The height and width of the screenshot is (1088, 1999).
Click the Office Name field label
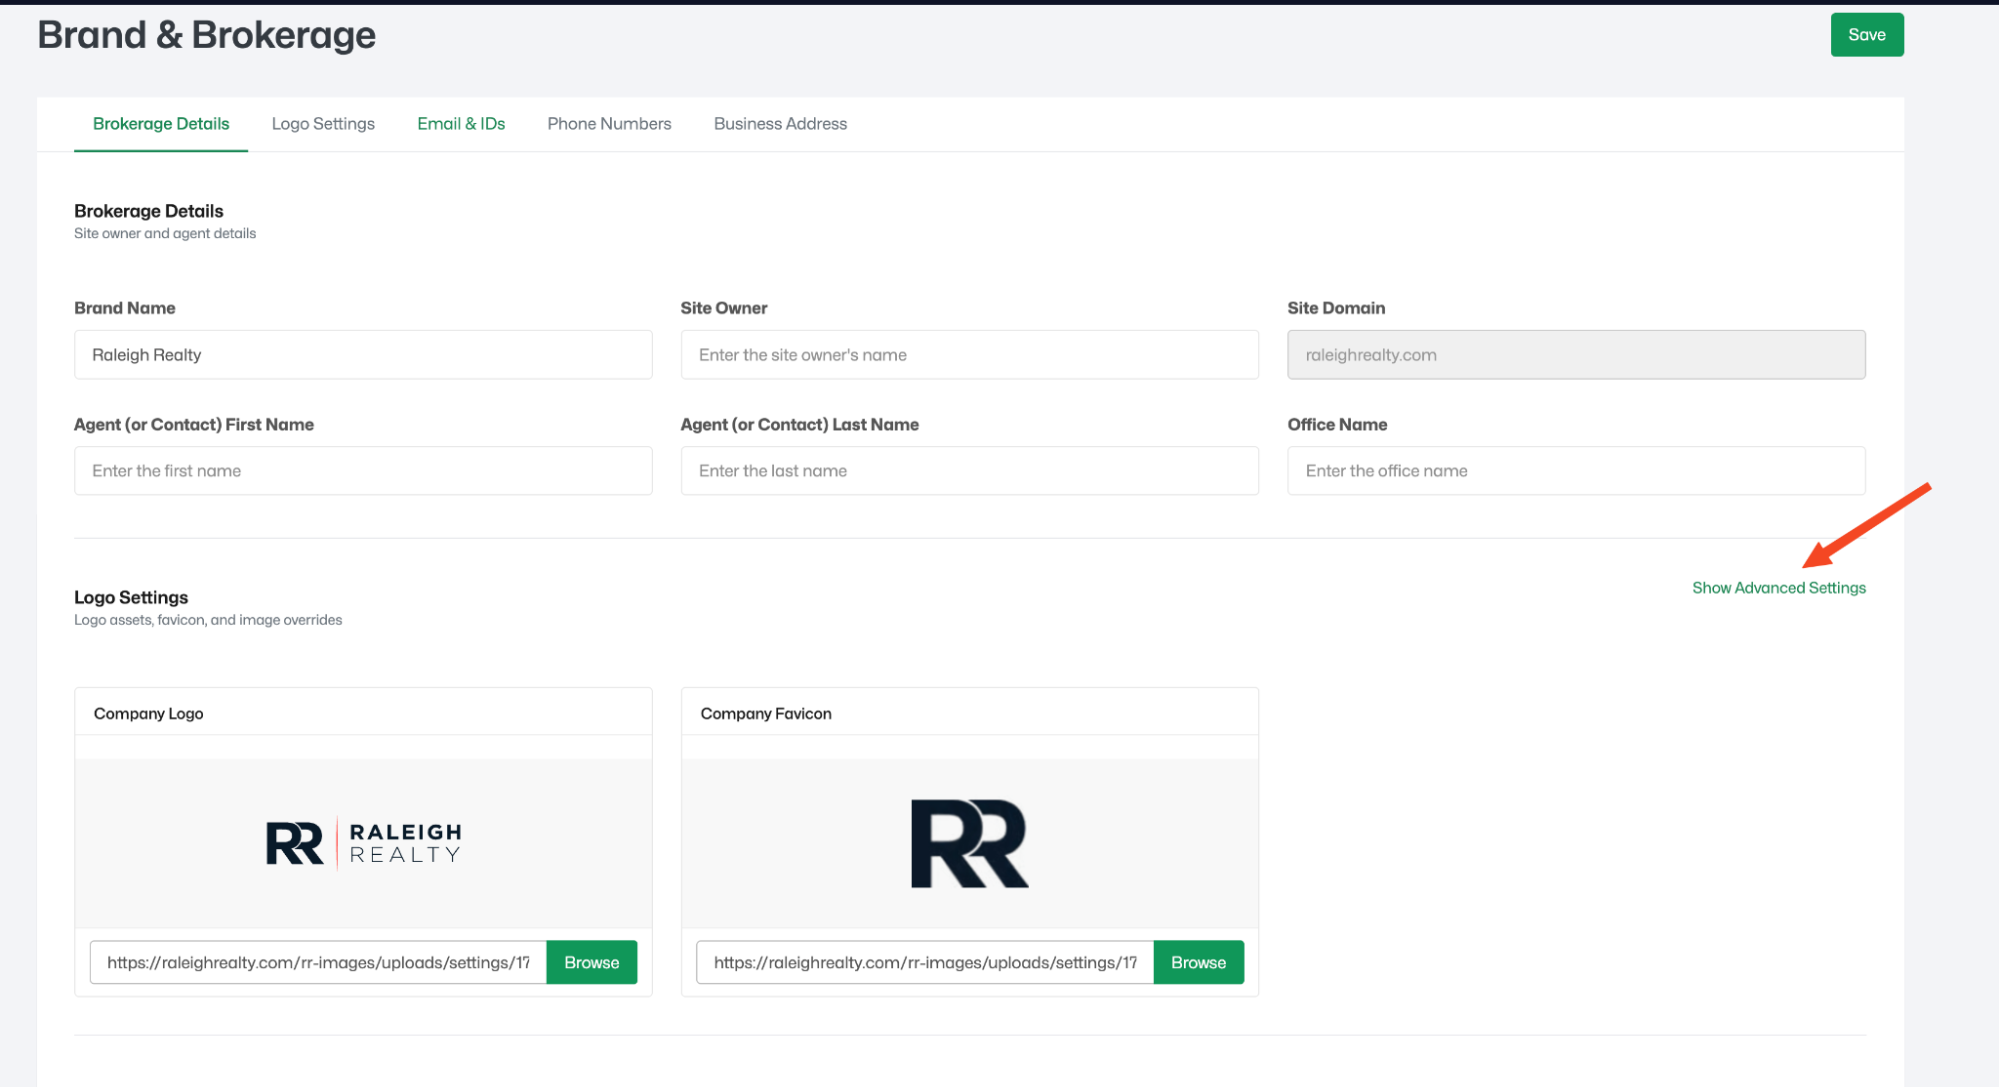coord(1337,424)
